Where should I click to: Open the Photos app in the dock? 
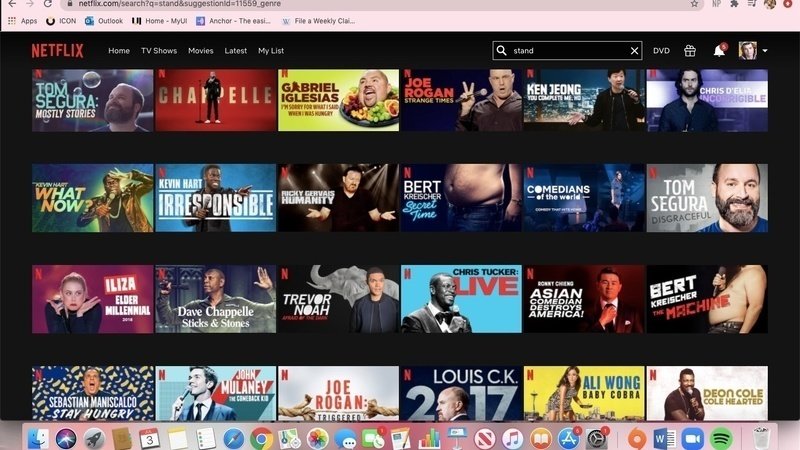[x=317, y=438]
